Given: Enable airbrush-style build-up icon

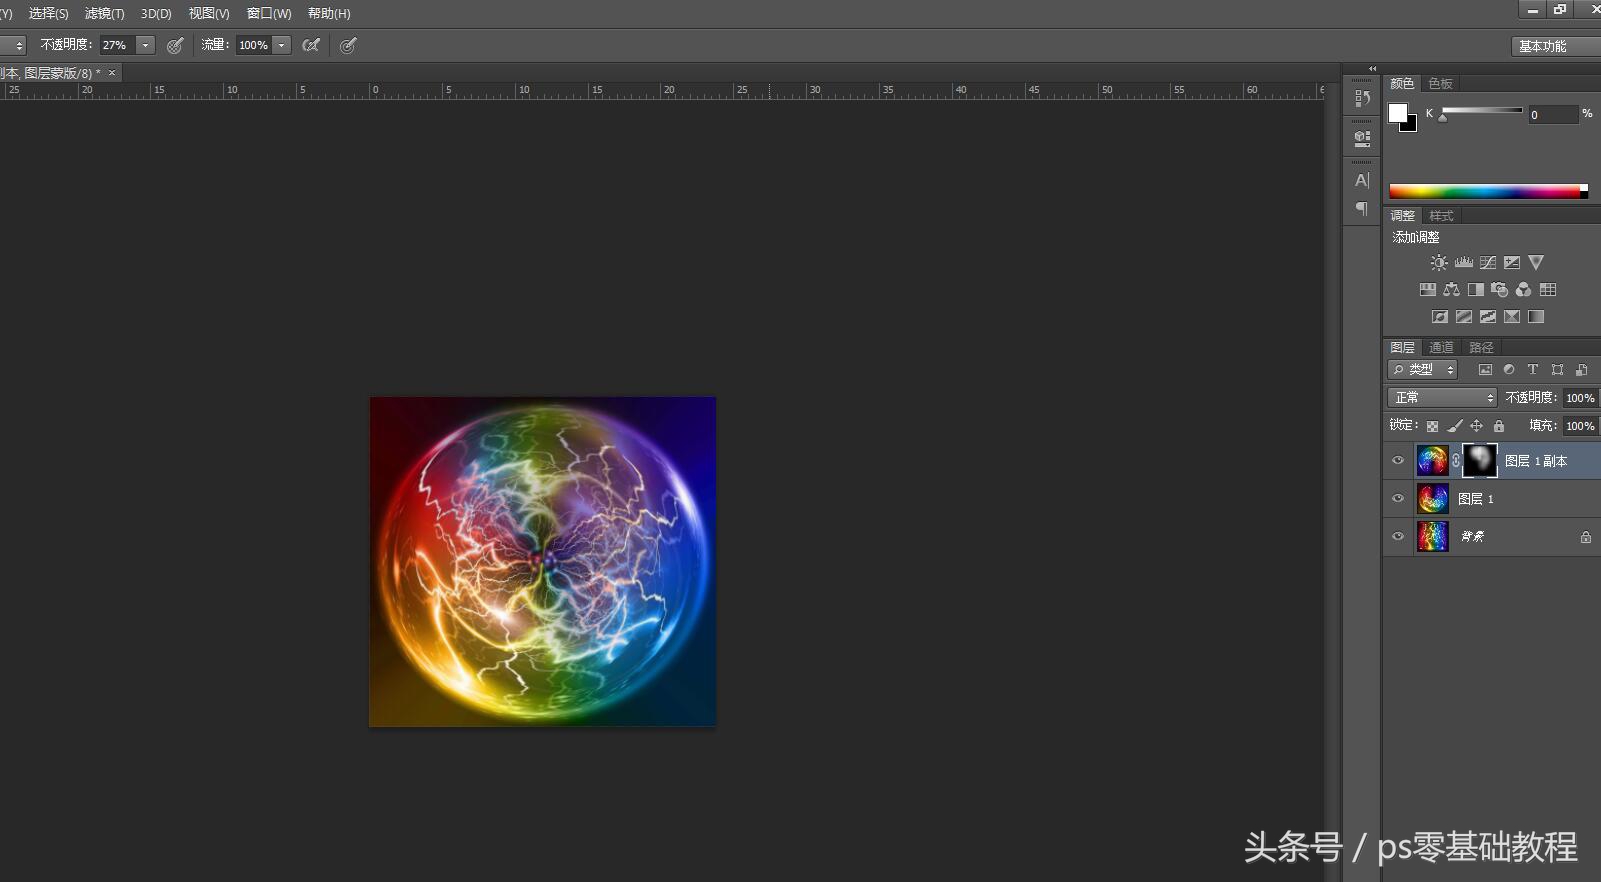Looking at the screenshot, I should [x=311, y=45].
